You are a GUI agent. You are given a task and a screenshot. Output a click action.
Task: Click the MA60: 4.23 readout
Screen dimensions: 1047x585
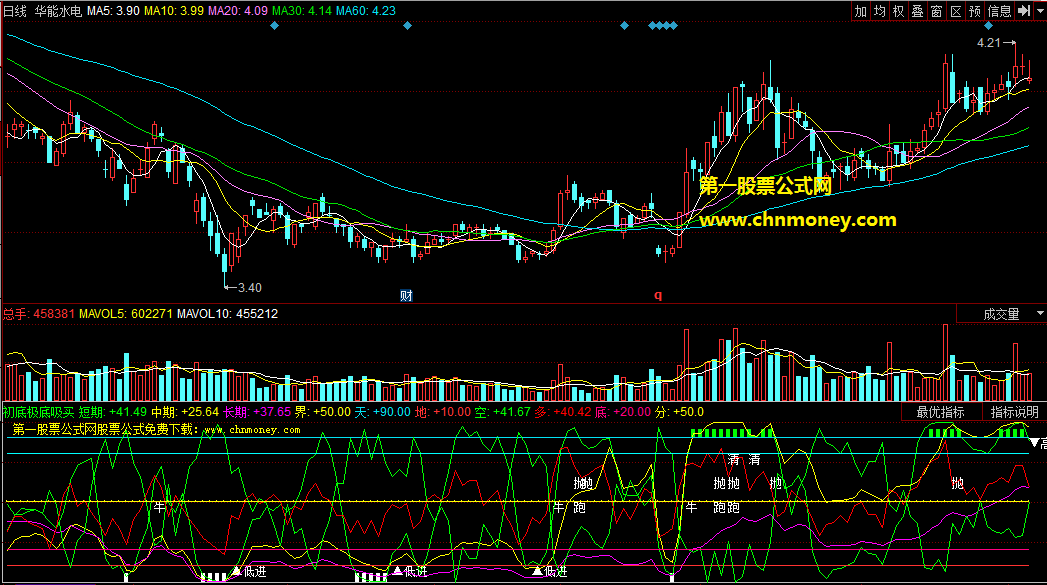point(366,11)
